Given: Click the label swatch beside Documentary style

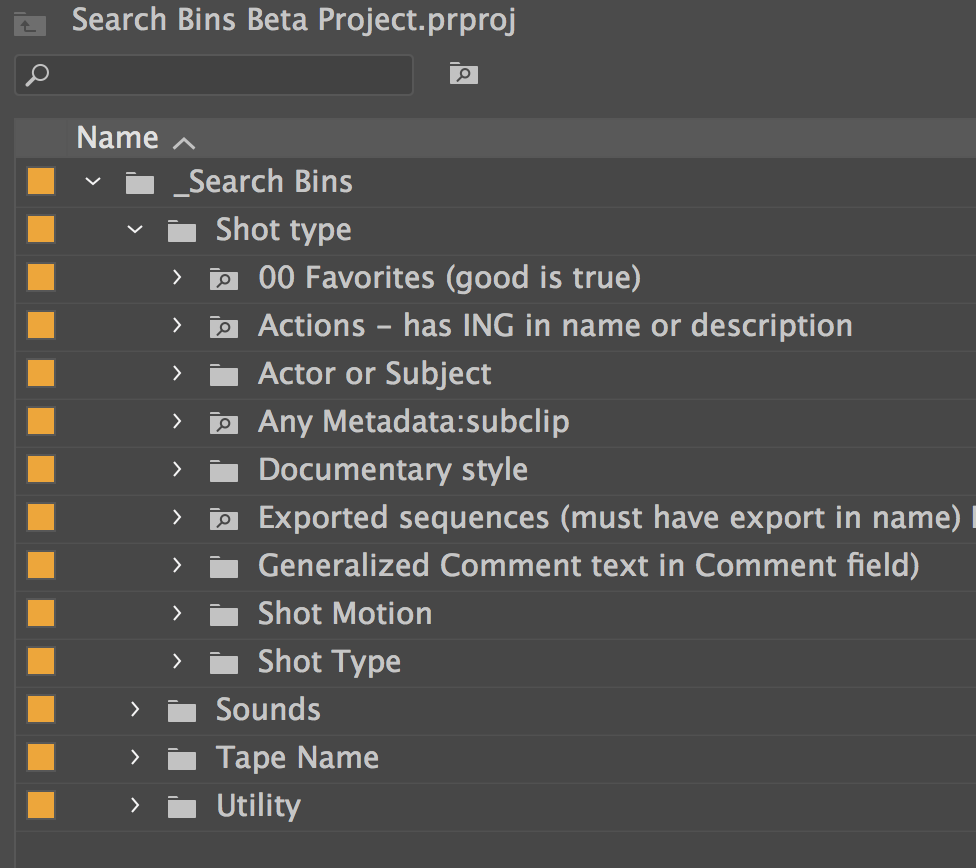Looking at the screenshot, I should pyautogui.click(x=41, y=469).
